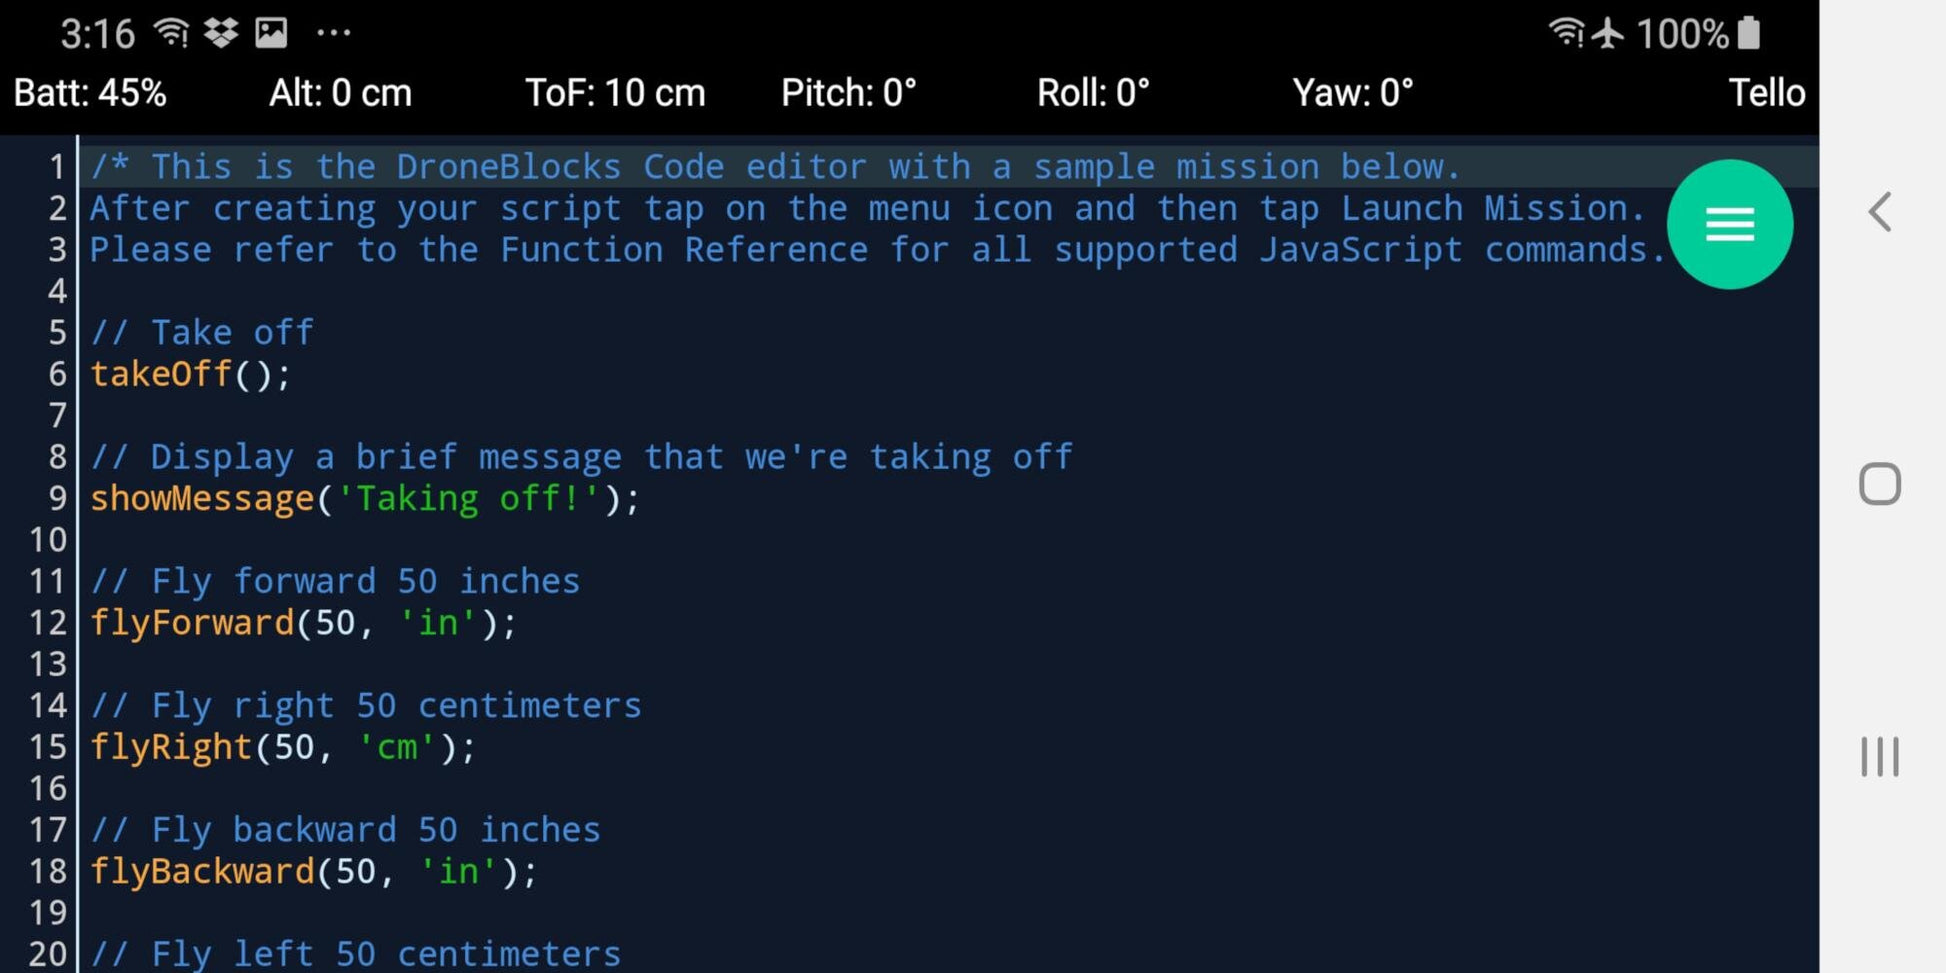This screenshot has height=973, width=1946.
Task: Open the green hamburger menu button
Action: (x=1729, y=224)
